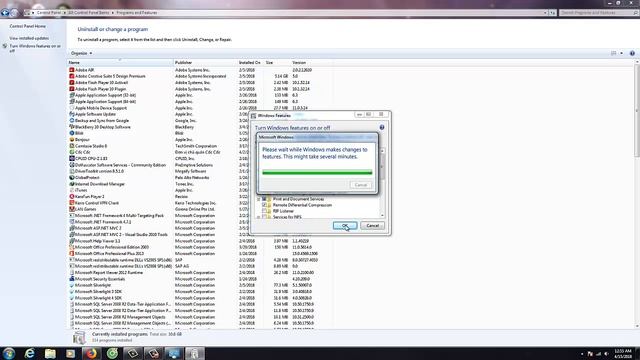Click the CPUID CPU-Z icon
640x360 pixels.
(71, 158)
